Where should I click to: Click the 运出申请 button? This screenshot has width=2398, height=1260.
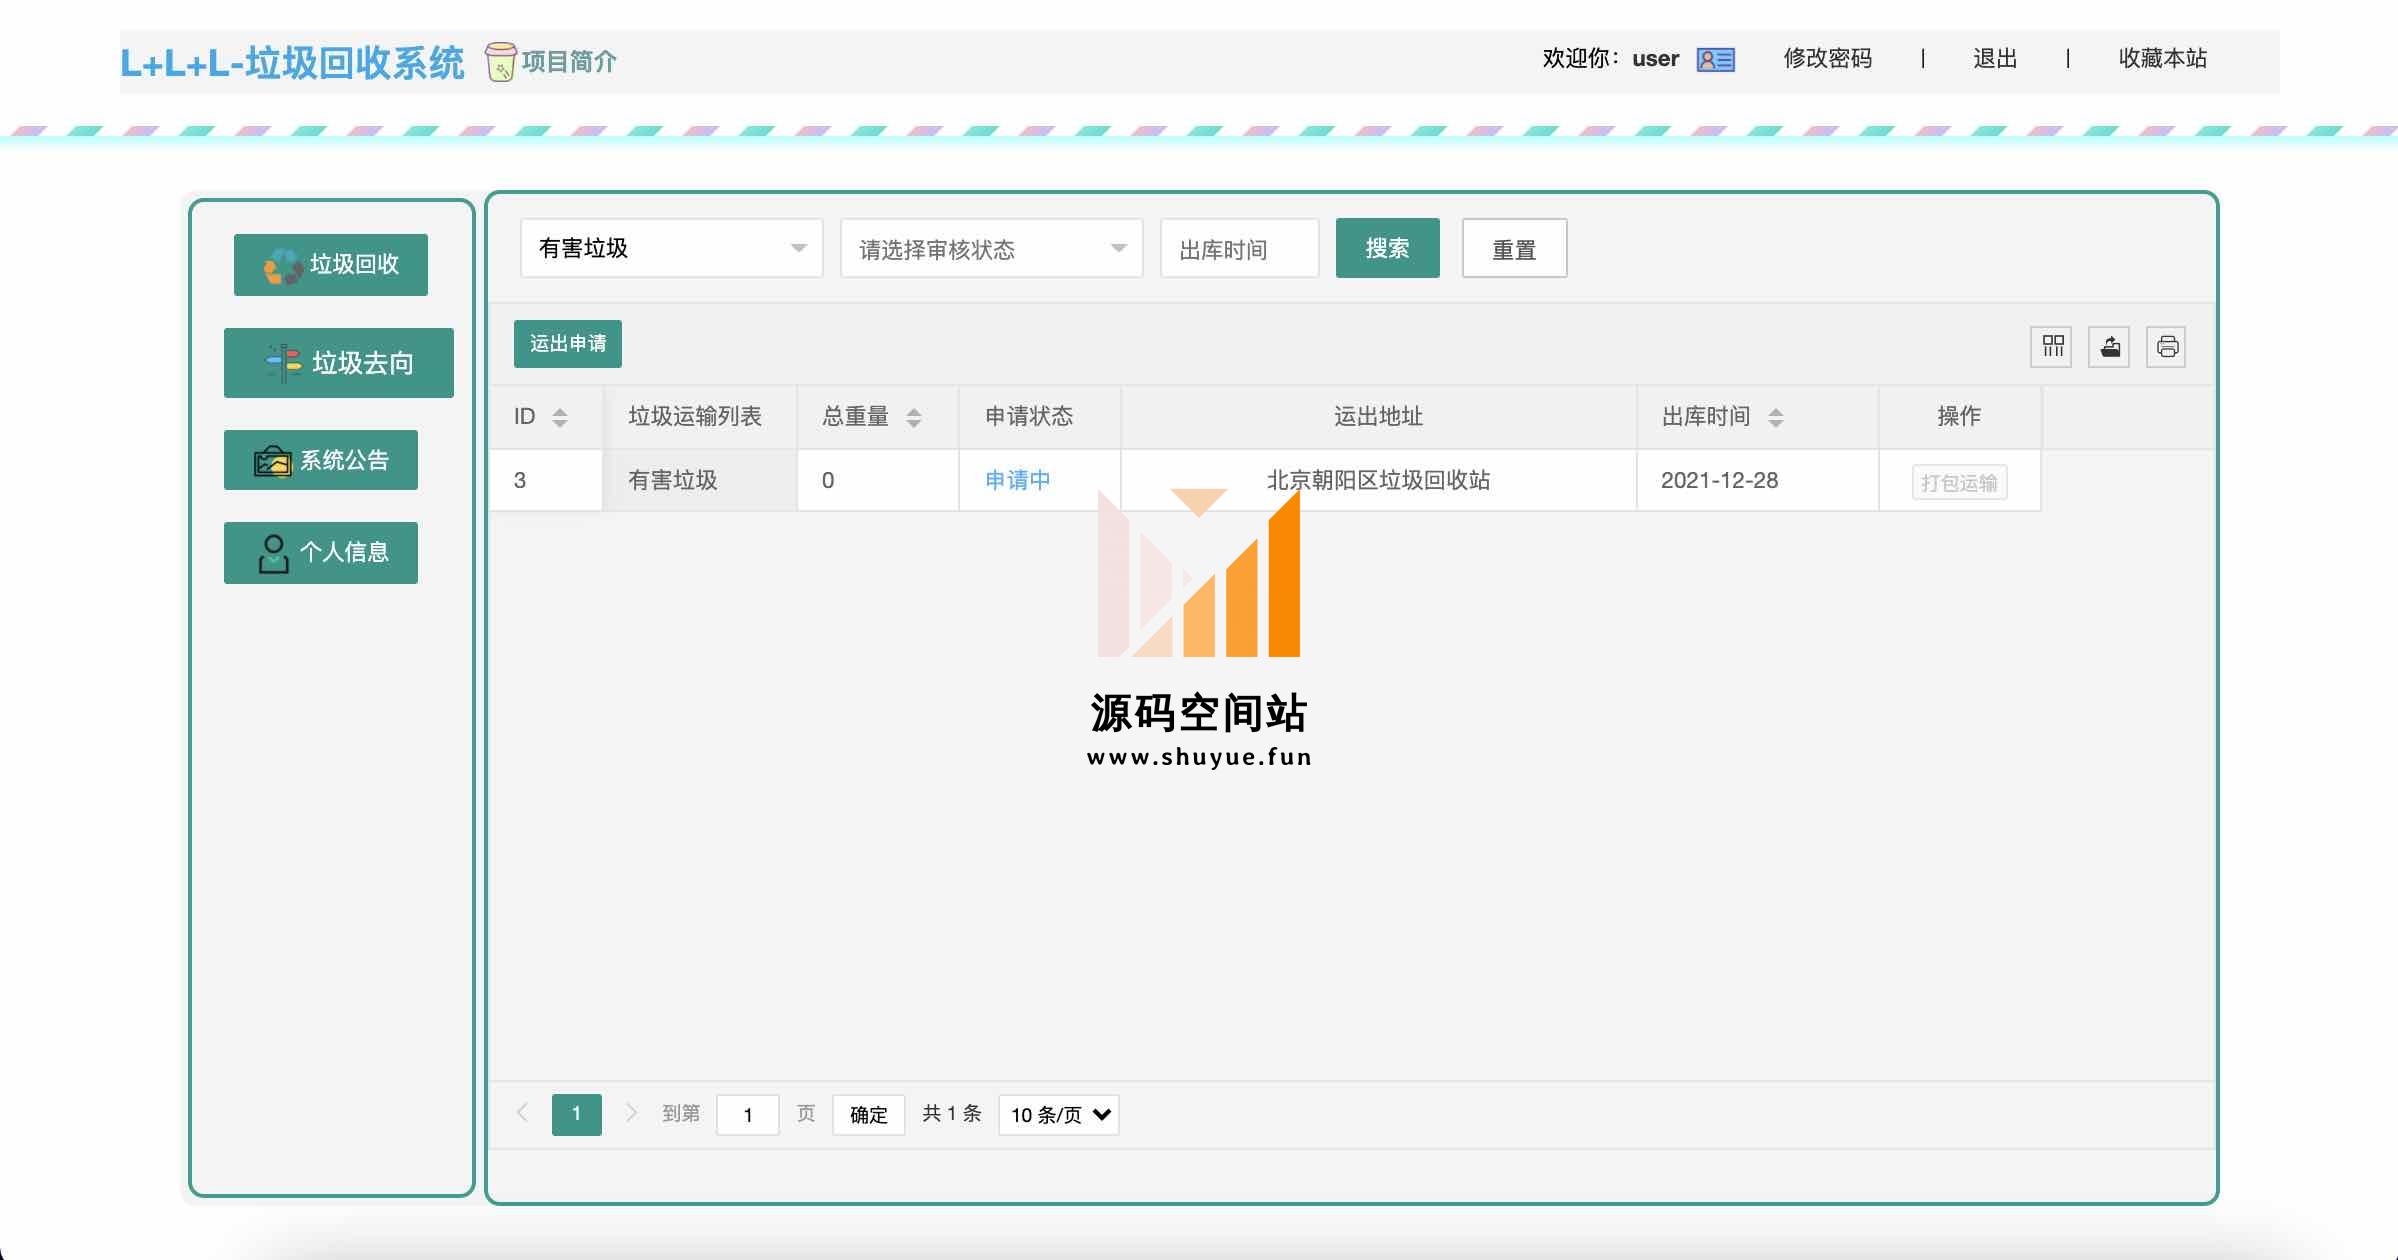coord(568,344)
